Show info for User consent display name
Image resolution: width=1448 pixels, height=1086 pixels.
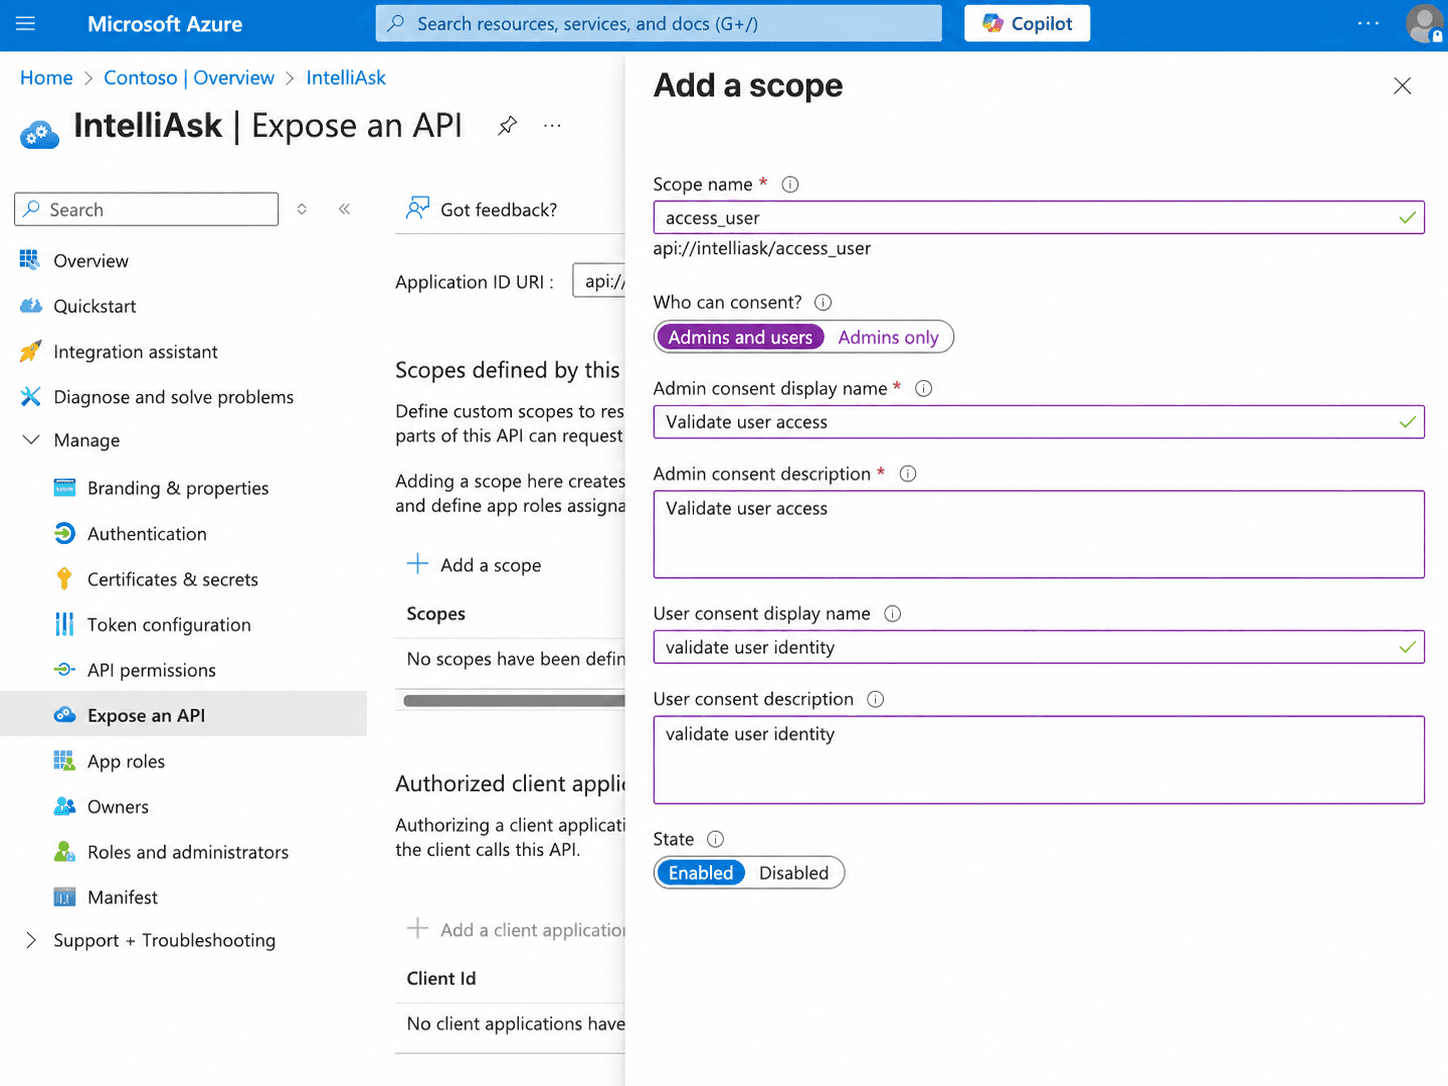(893, 614)
